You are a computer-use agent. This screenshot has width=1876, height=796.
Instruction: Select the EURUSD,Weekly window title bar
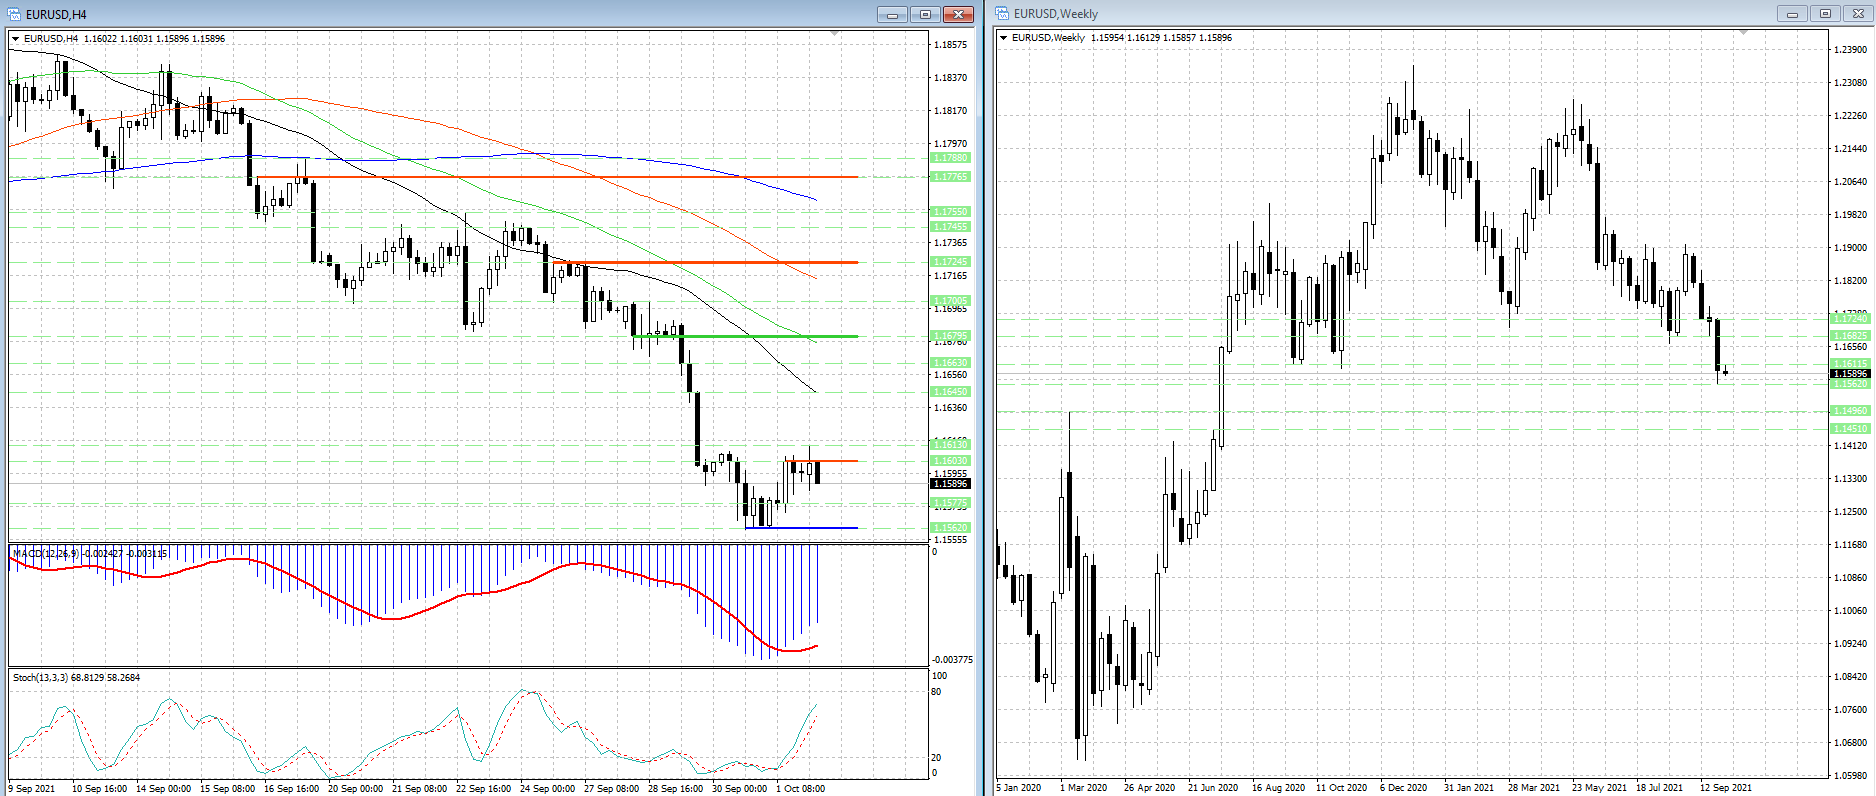(1400, 14)
